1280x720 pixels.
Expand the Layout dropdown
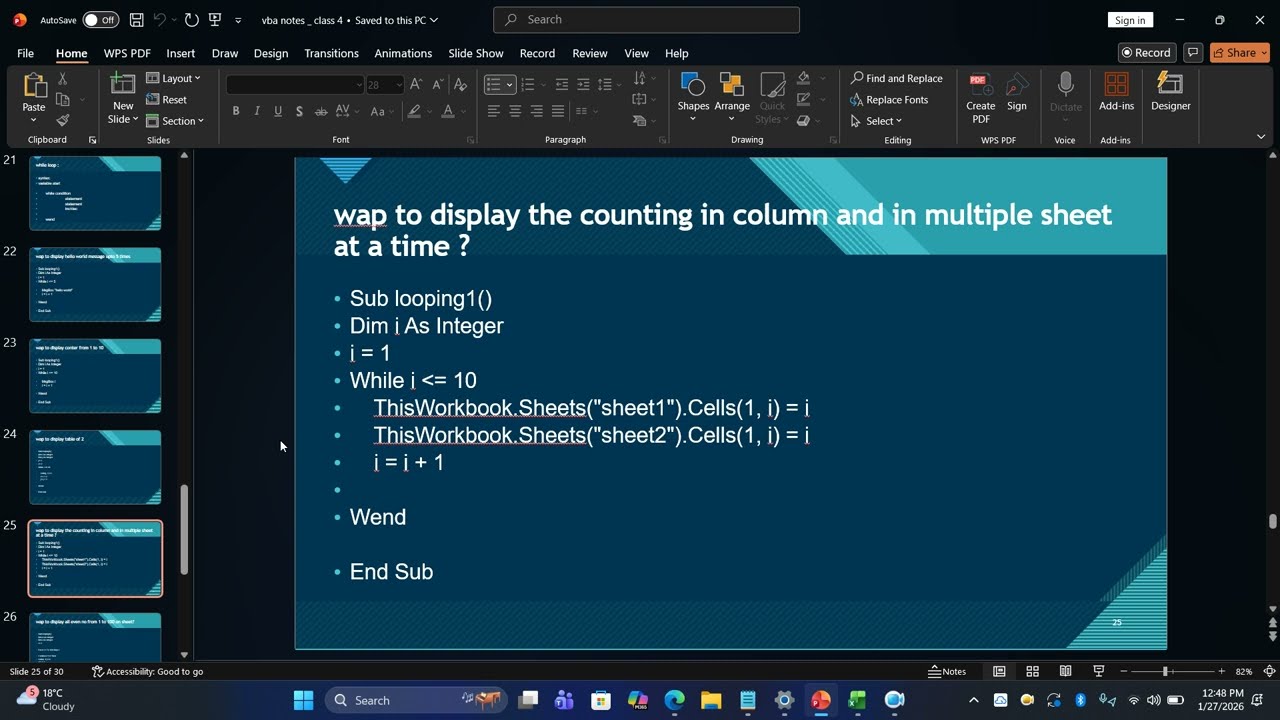(173, 78)
